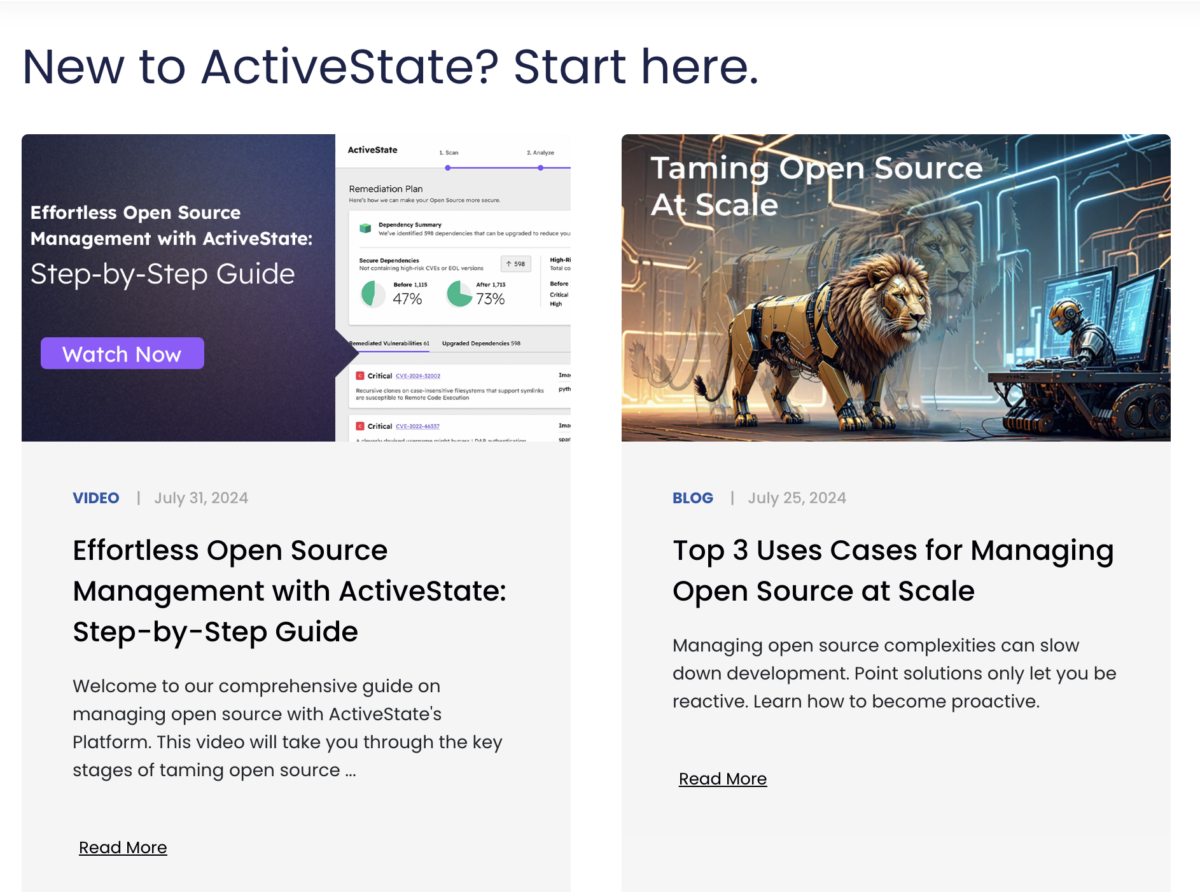
Task: Click the red Critical icon for CVE-2022-46337
Action: pyautogui.click(x=360, y=426)
